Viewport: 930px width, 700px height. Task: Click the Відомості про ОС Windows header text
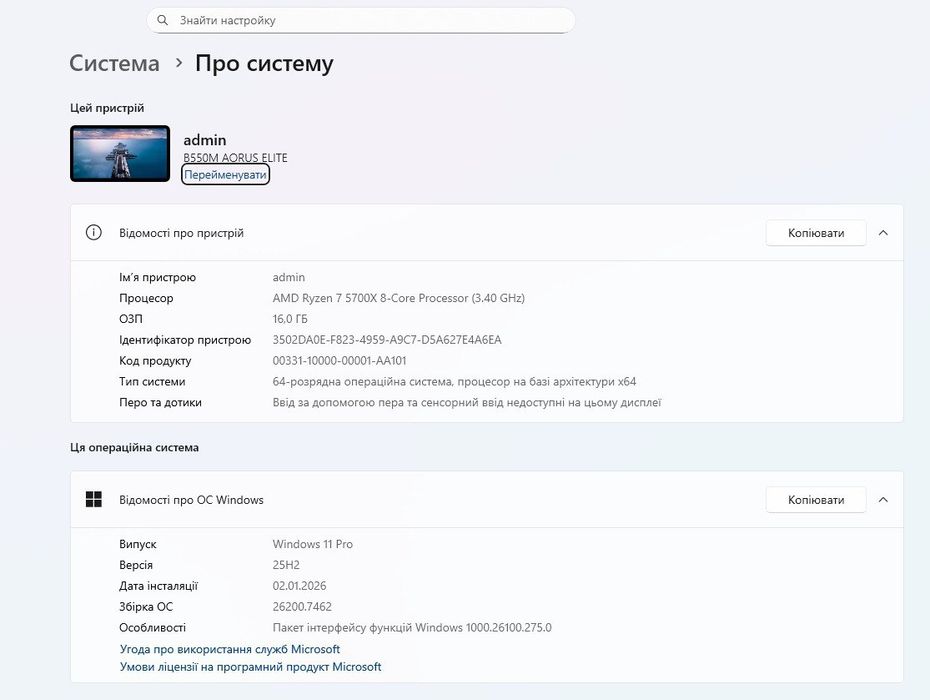(192, 500)
